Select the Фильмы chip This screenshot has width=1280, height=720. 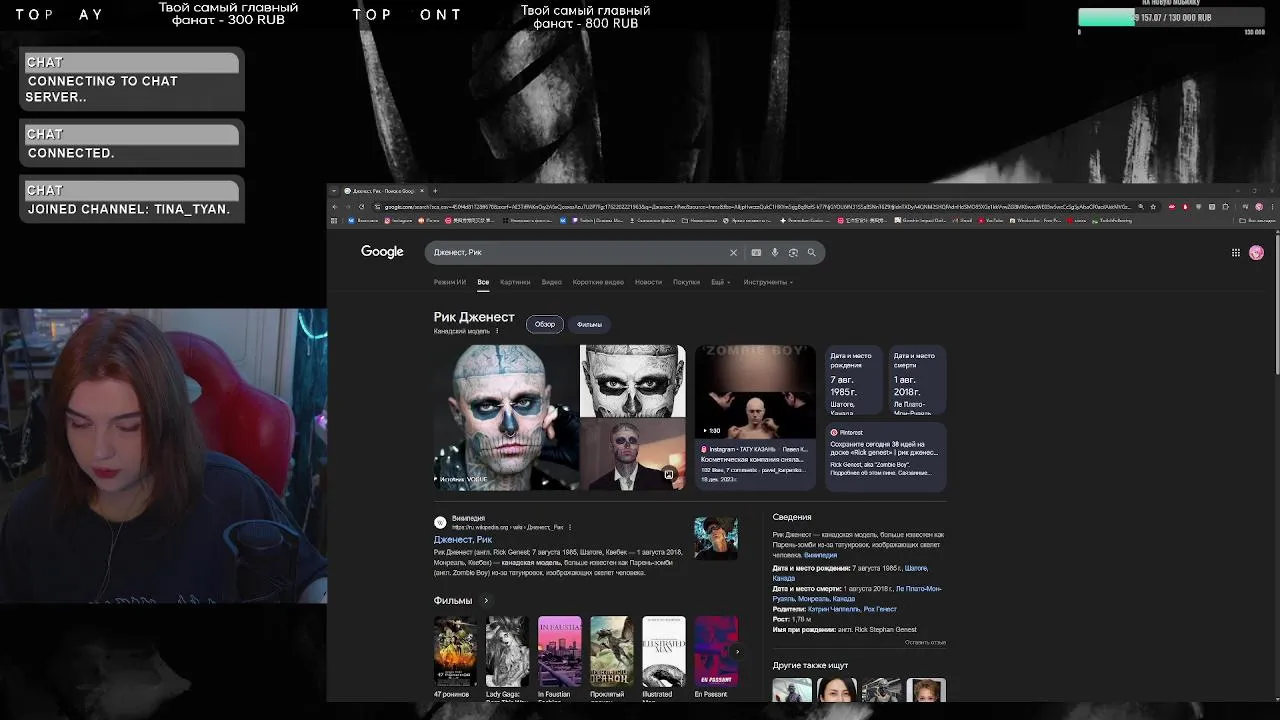tap(589, 324)
